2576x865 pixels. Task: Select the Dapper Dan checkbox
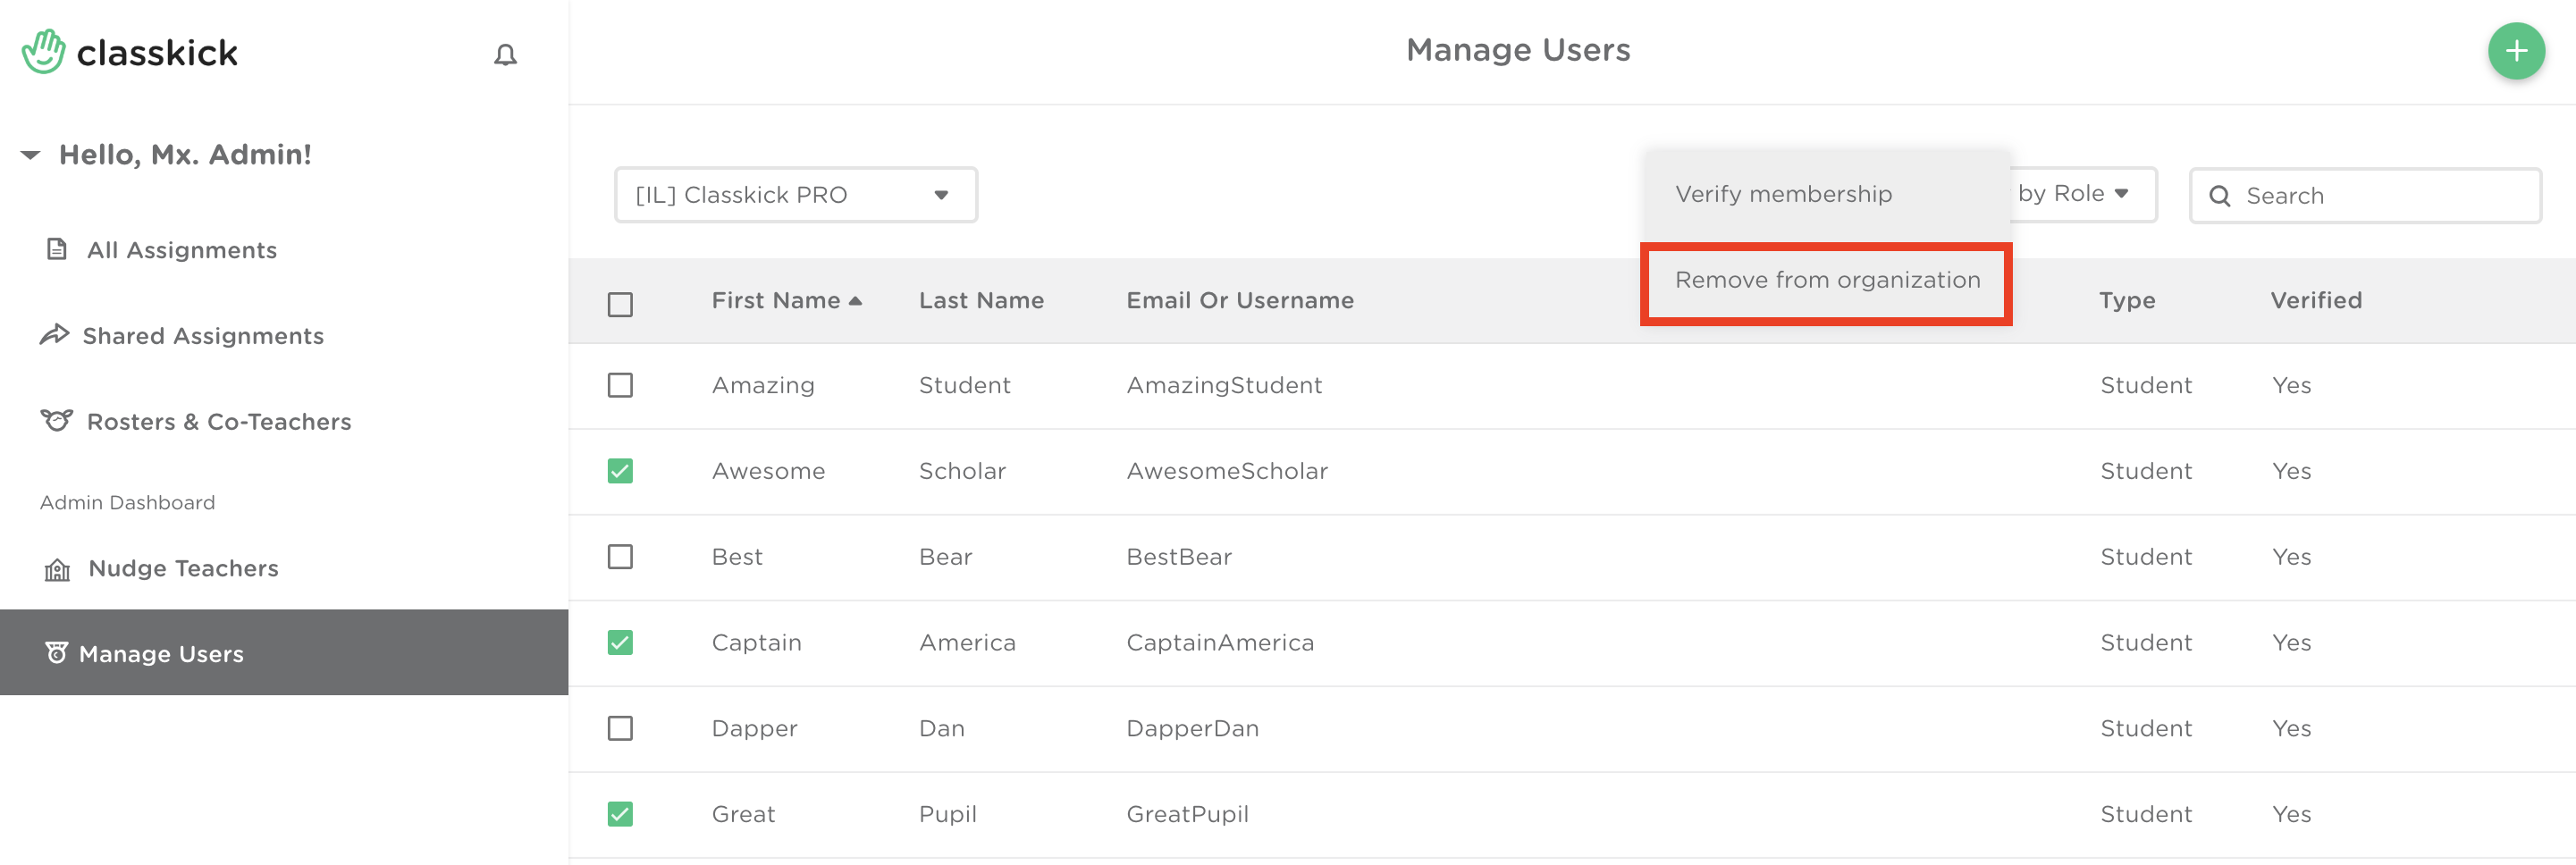point(620,728)
